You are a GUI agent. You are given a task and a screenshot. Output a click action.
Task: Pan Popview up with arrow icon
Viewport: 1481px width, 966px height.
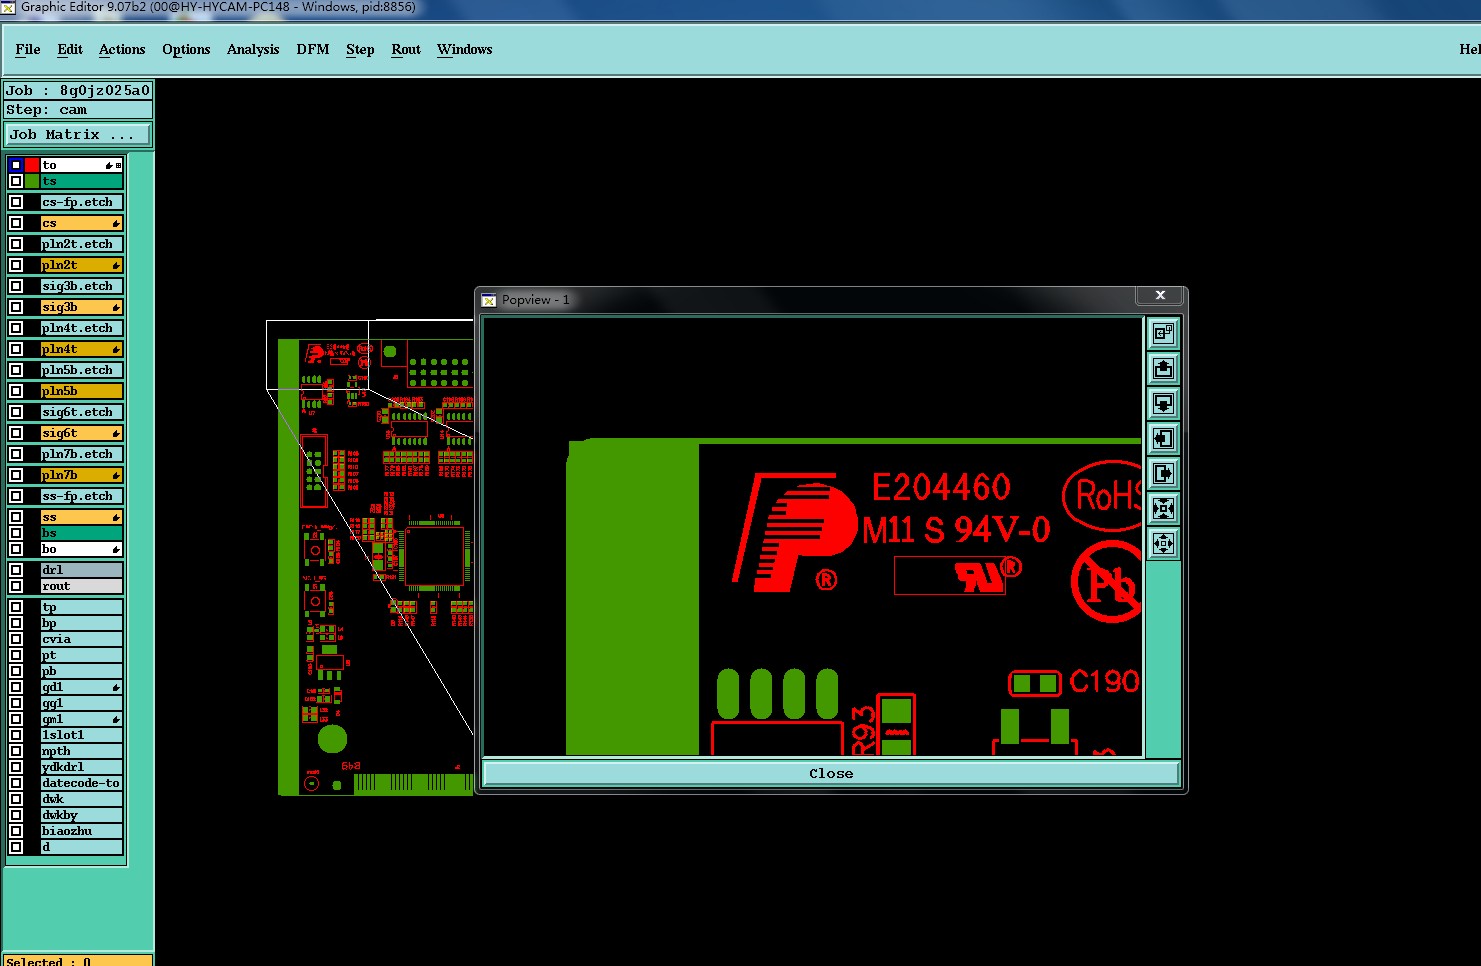[1163, 368]
